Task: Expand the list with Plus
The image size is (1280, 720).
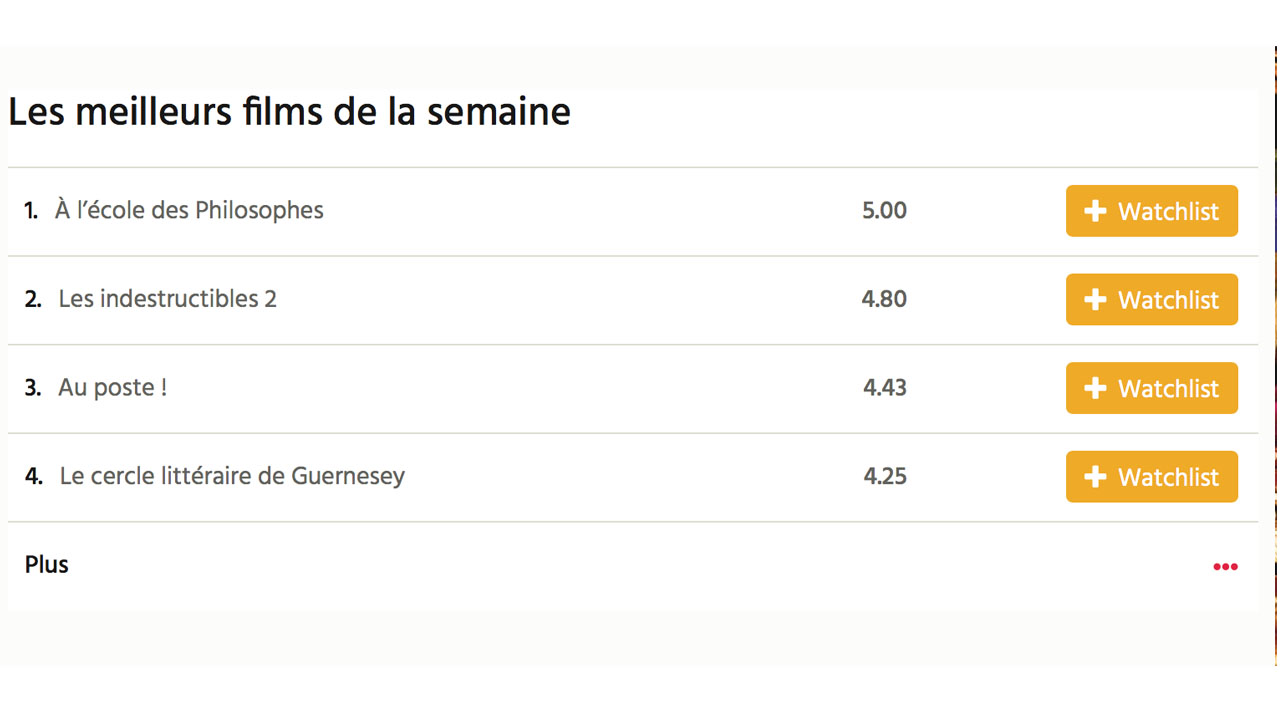Action: coord(47,565)
